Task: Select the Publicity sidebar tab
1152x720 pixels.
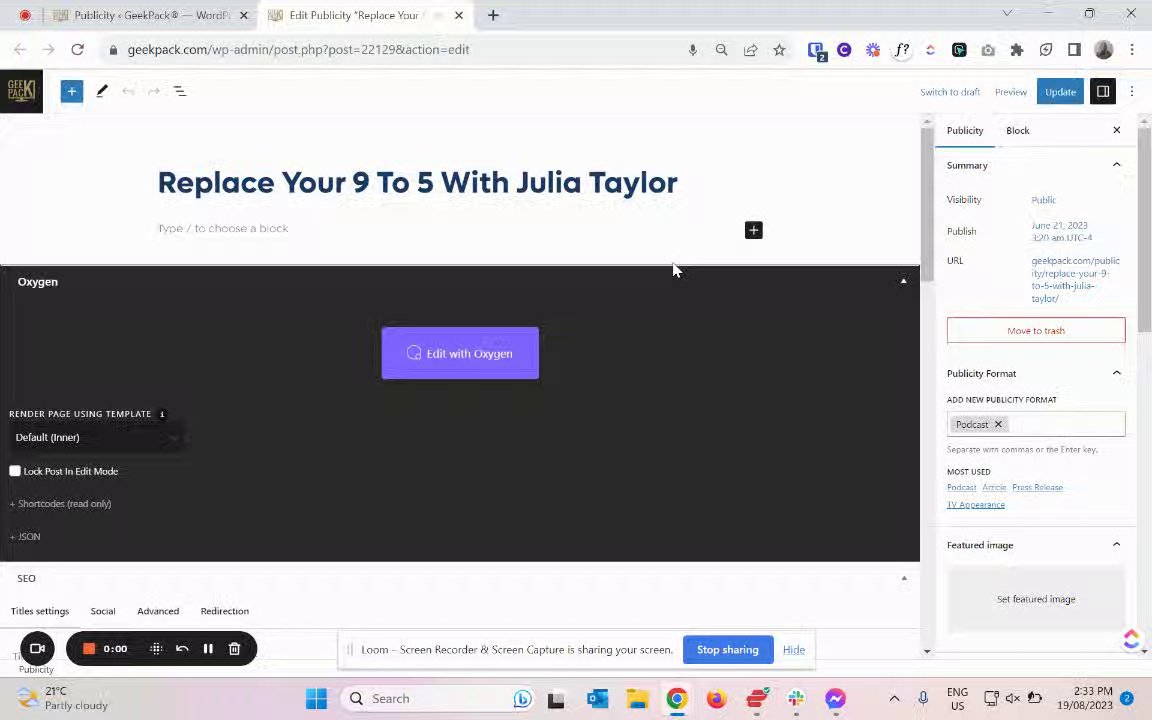Action: [965, 130]
